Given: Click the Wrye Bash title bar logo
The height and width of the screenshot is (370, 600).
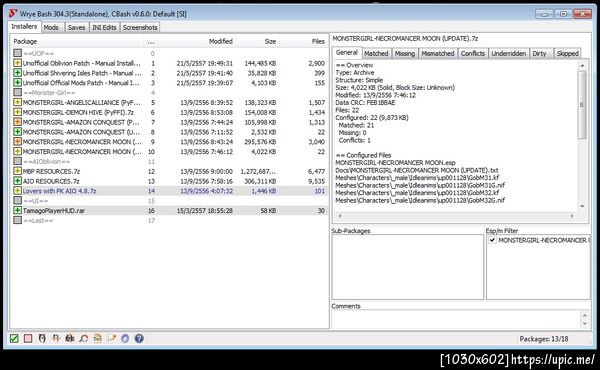Looking at the screenshot, I should click(x=13, y=14).
